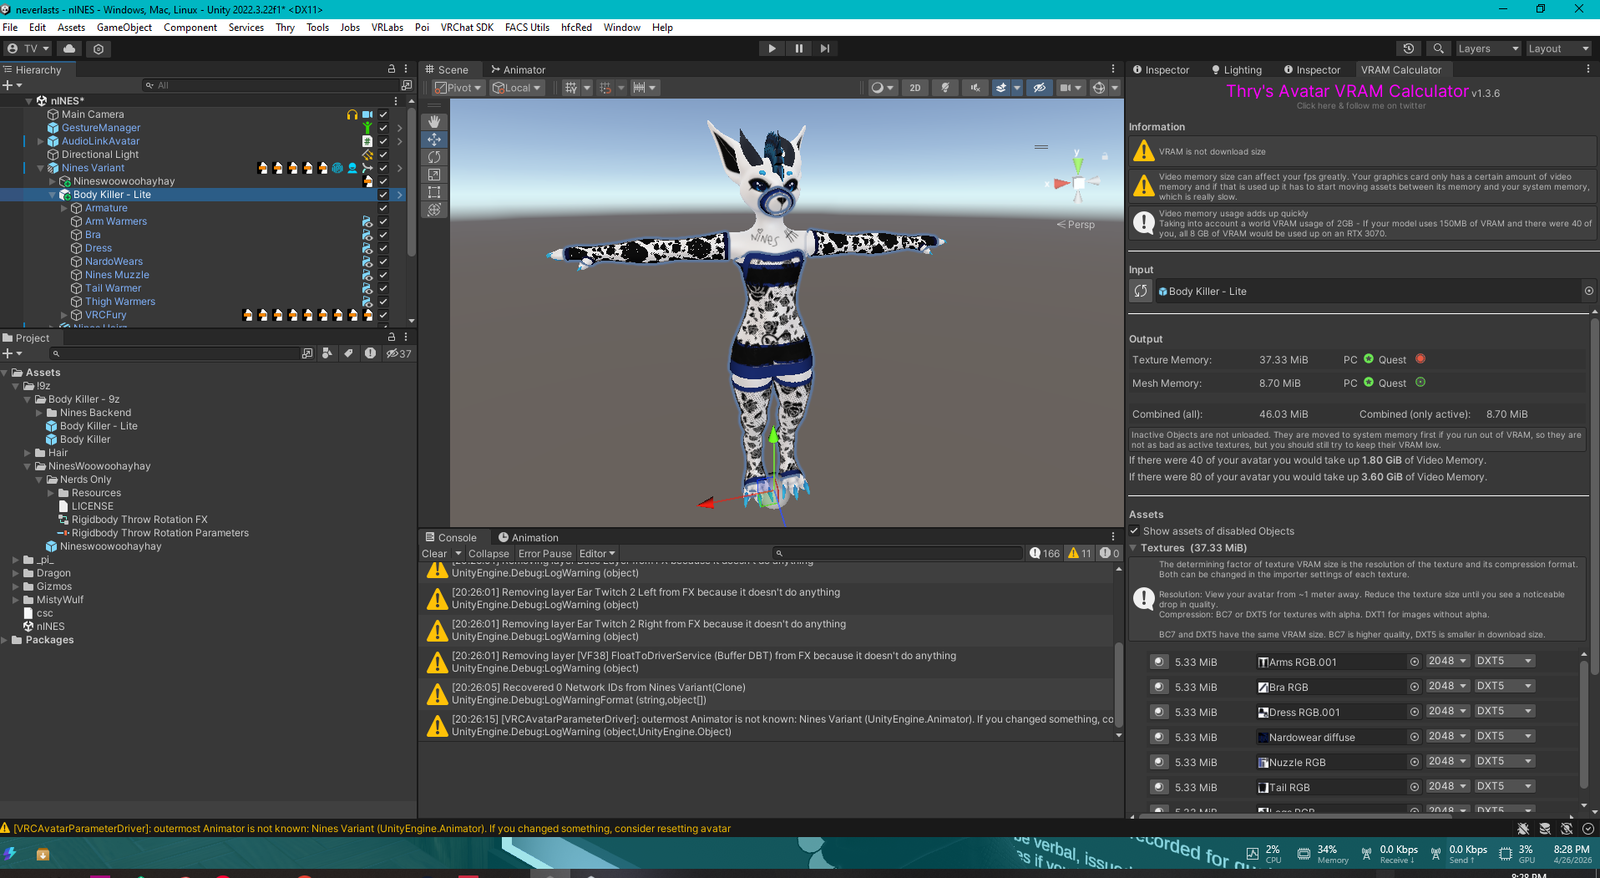Open the Pivot handle position dropdown
The width and height of the screenshot is (1600, 878).
pyautogui.click(x=458, y=88)
